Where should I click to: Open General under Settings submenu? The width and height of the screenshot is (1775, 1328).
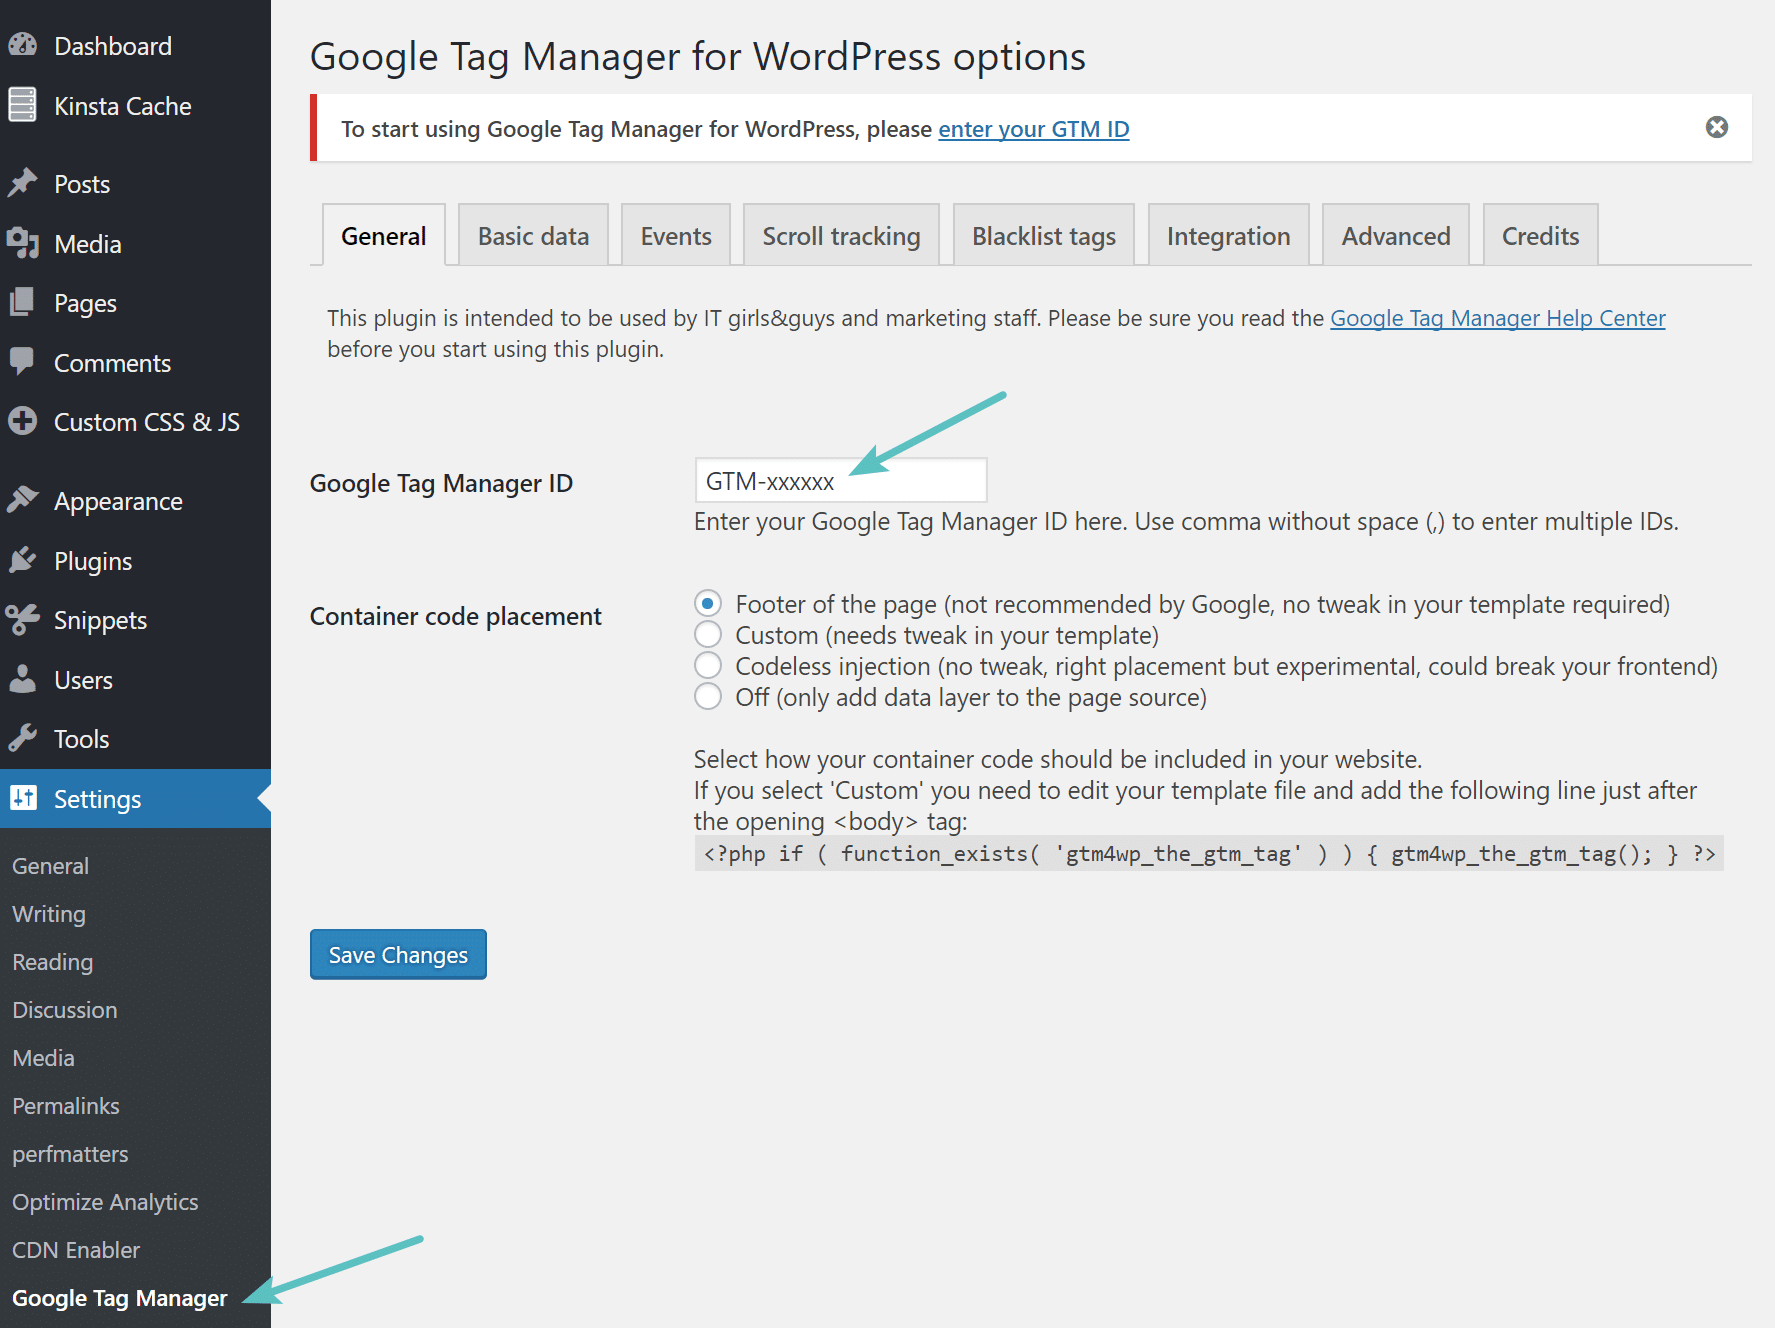[x=50, y=866]
